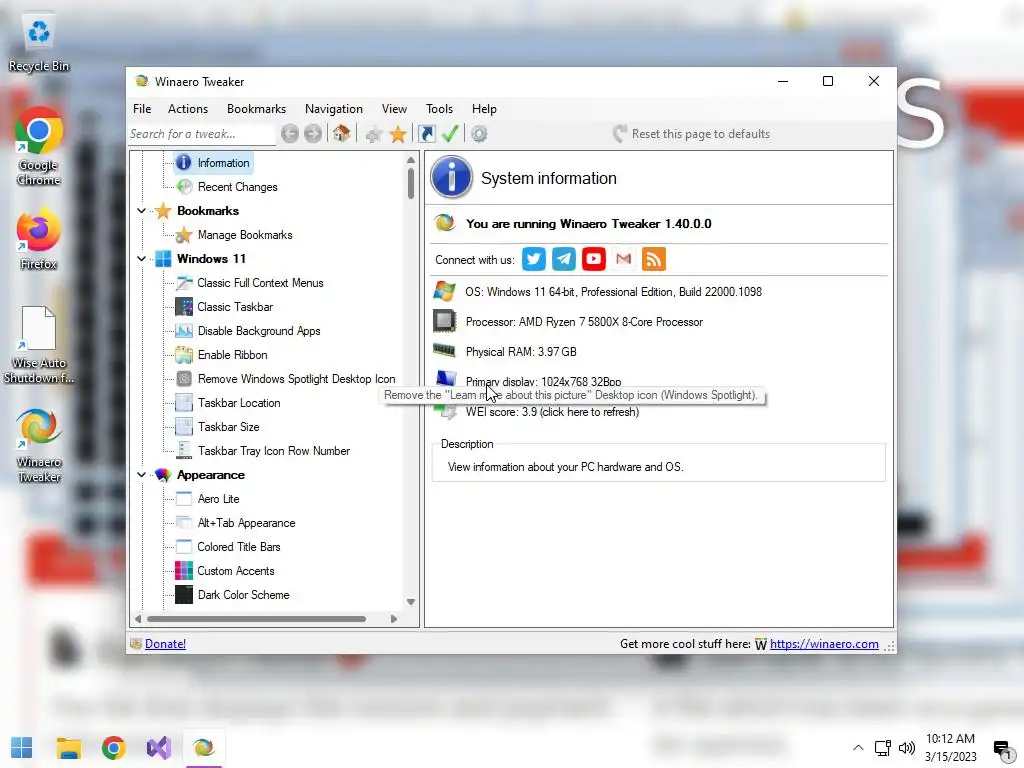The width and height of the screenshot is (1024, 768).
Task: Click the Windows Start button
Action: point(22,748)
